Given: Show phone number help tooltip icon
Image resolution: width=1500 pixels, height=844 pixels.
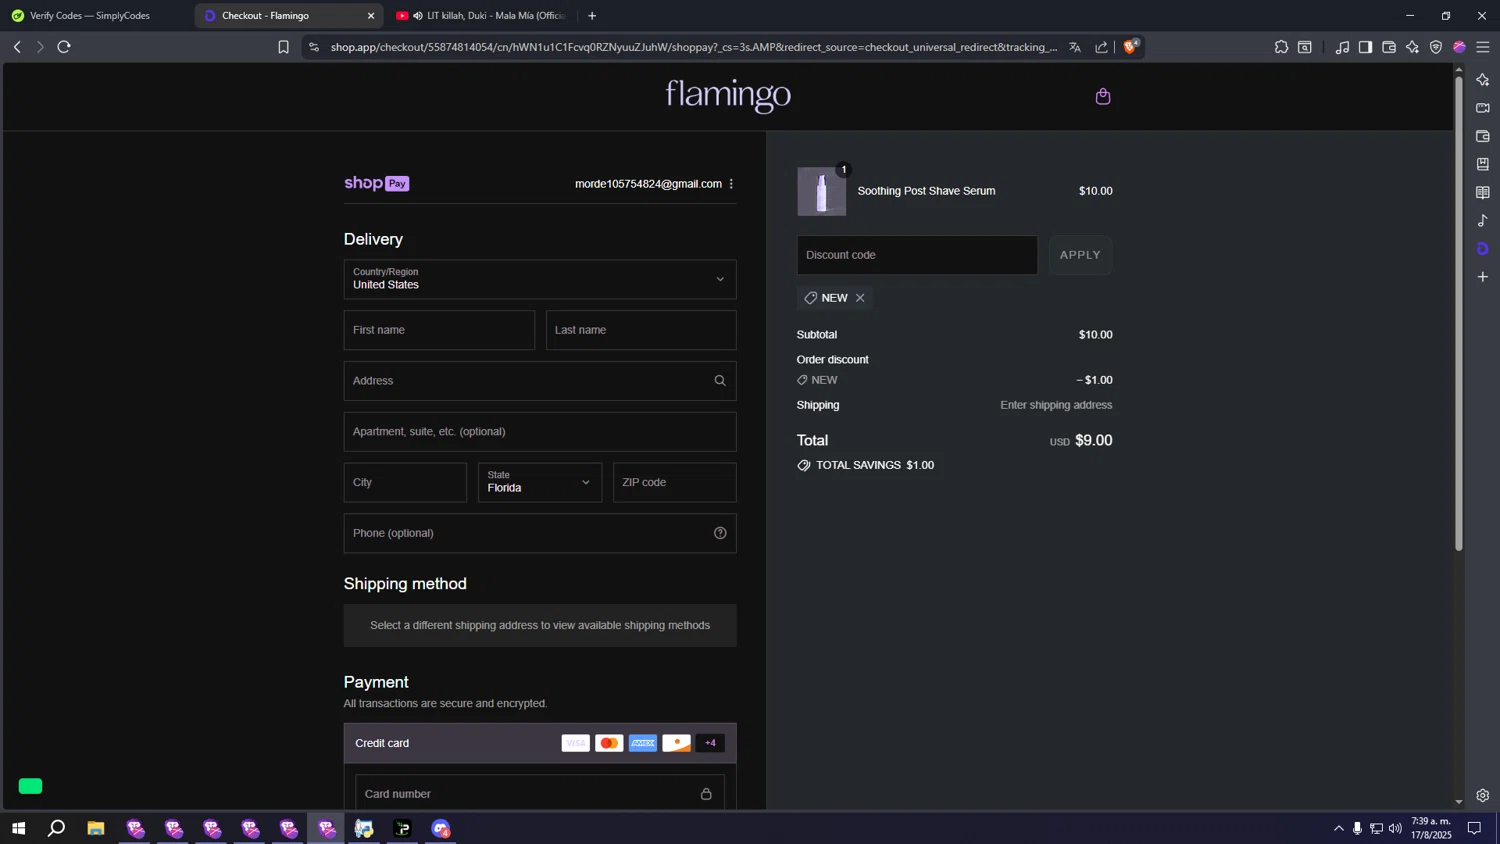Looking at the screenshot, I should pos(720,533).
